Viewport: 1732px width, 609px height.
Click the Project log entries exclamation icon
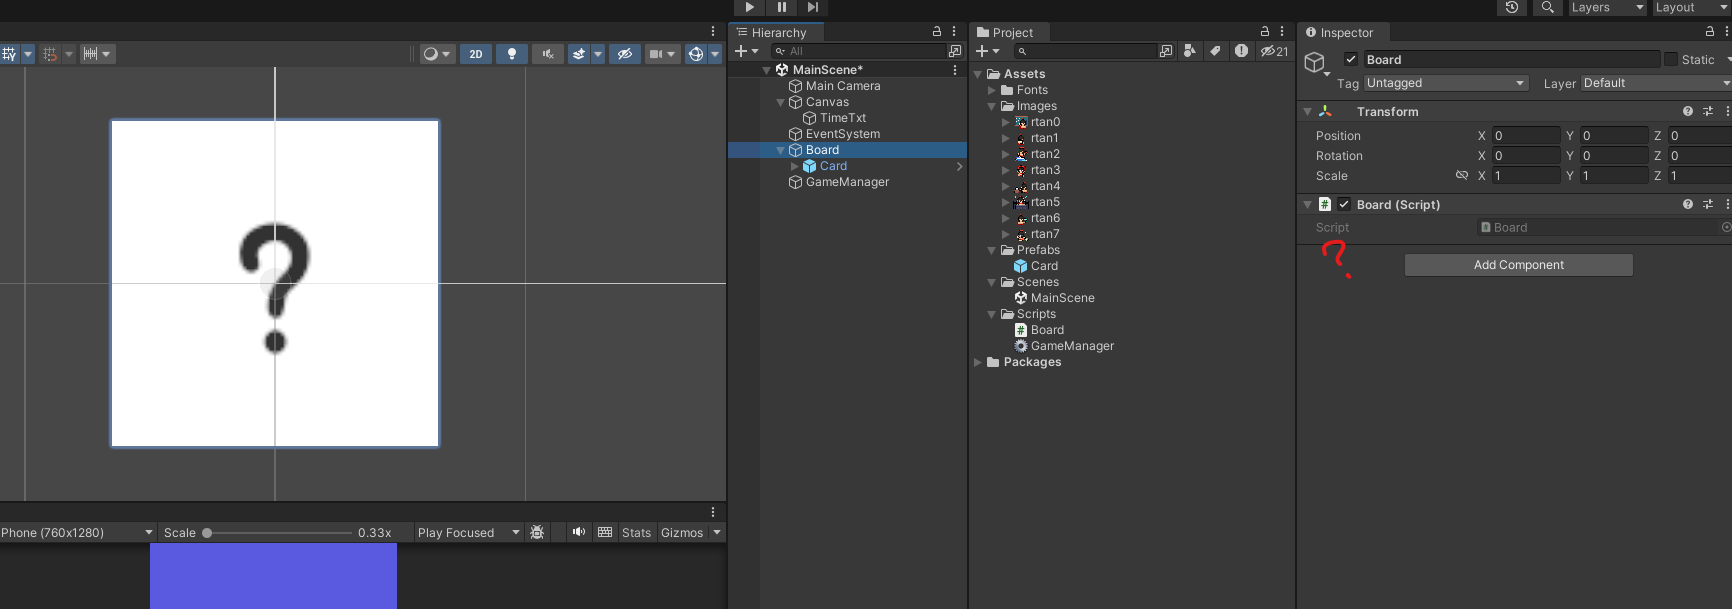[1241, 51]
